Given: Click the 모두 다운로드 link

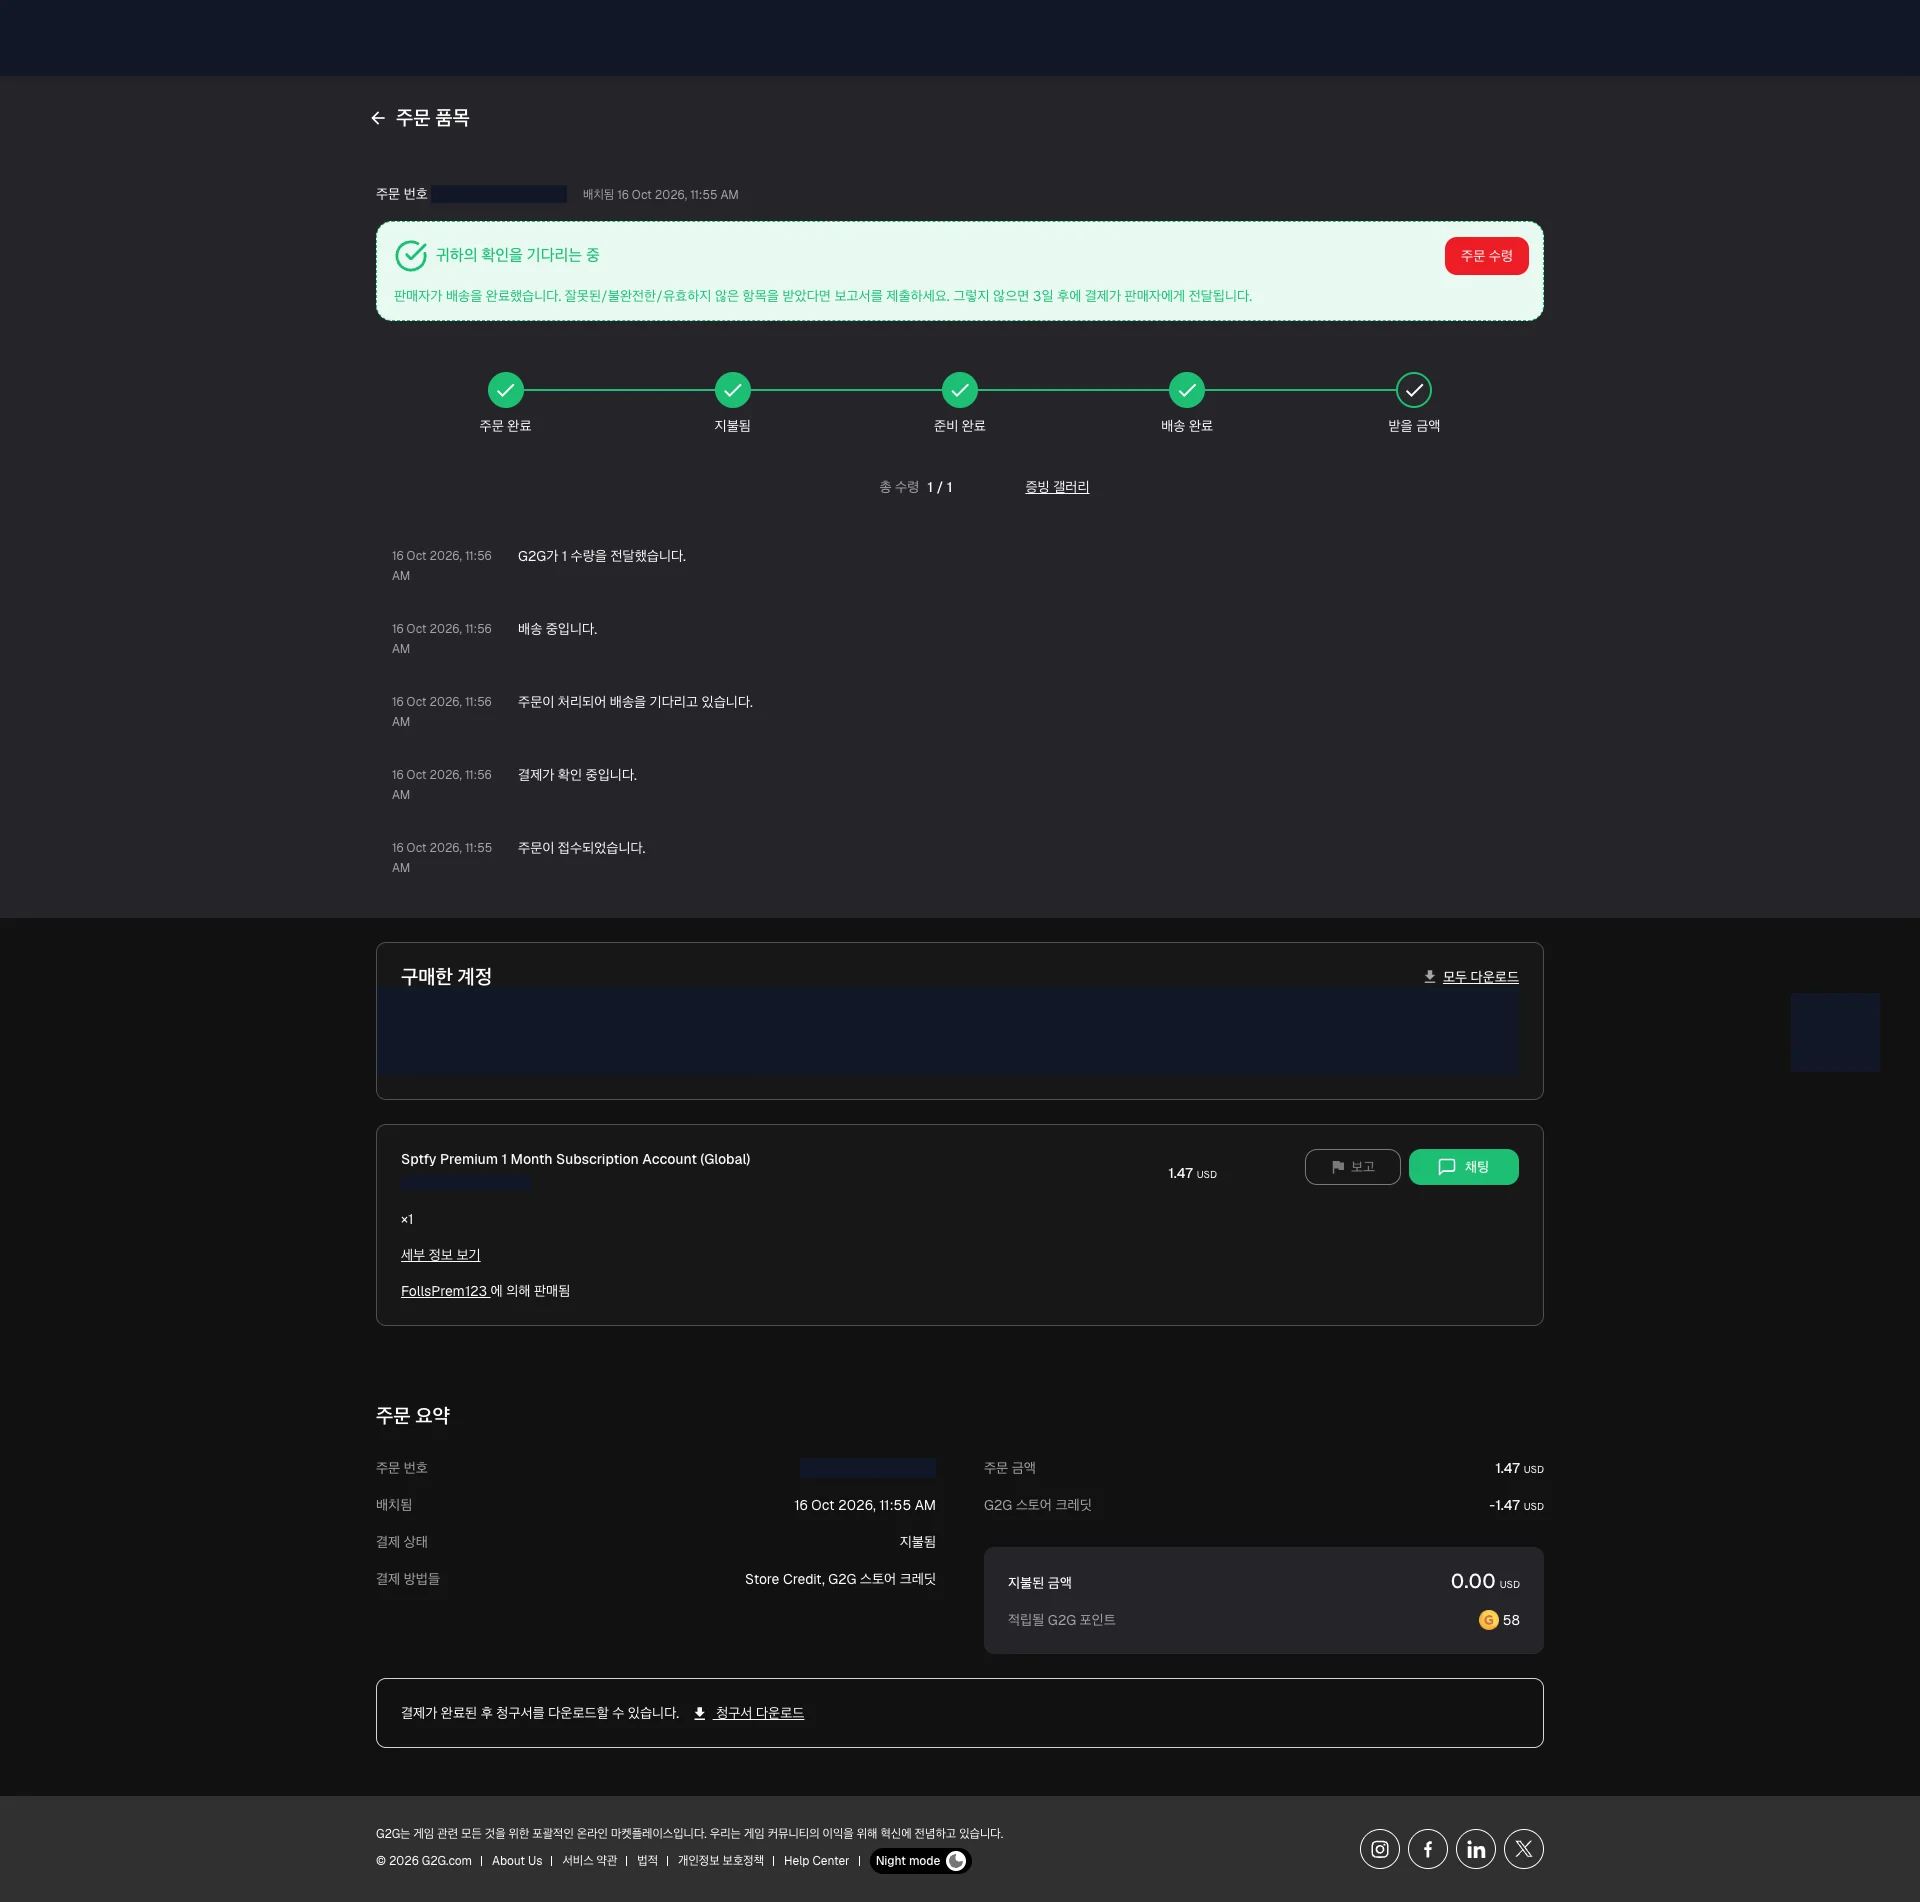Looking at the screenshot, I should click(x=1480, y=977).
